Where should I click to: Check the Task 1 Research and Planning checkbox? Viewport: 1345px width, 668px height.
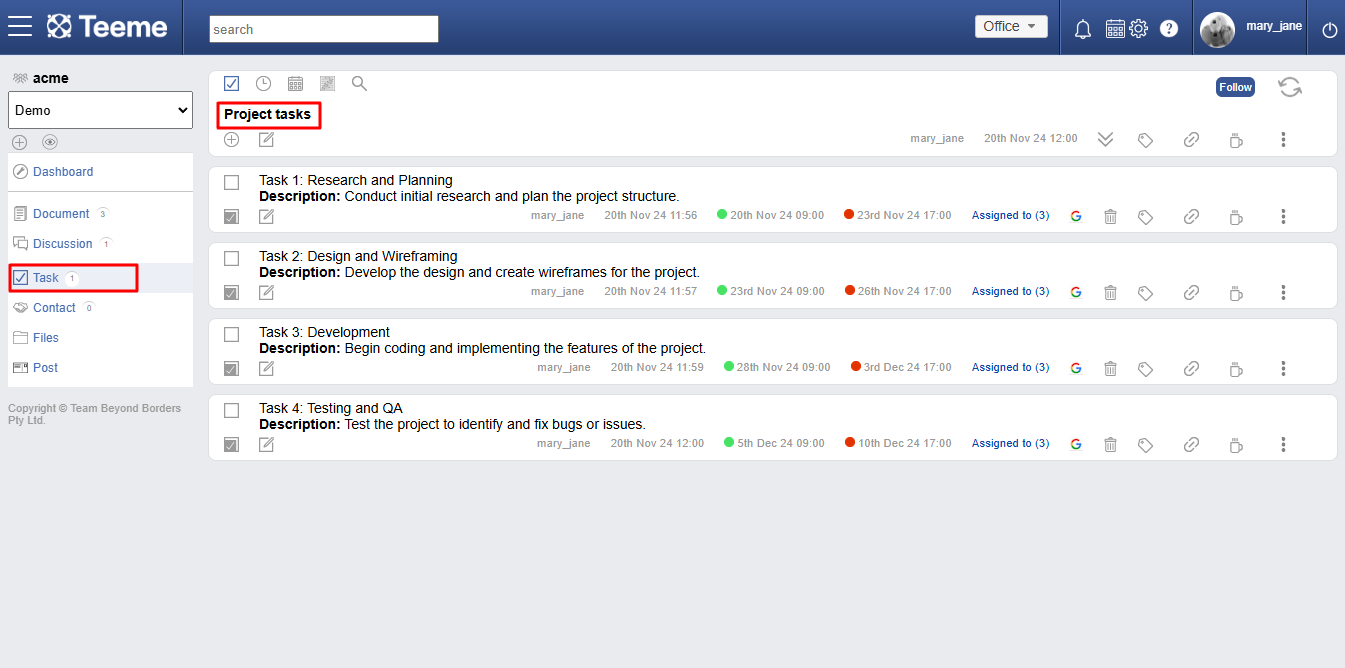[x=231, y=182]
